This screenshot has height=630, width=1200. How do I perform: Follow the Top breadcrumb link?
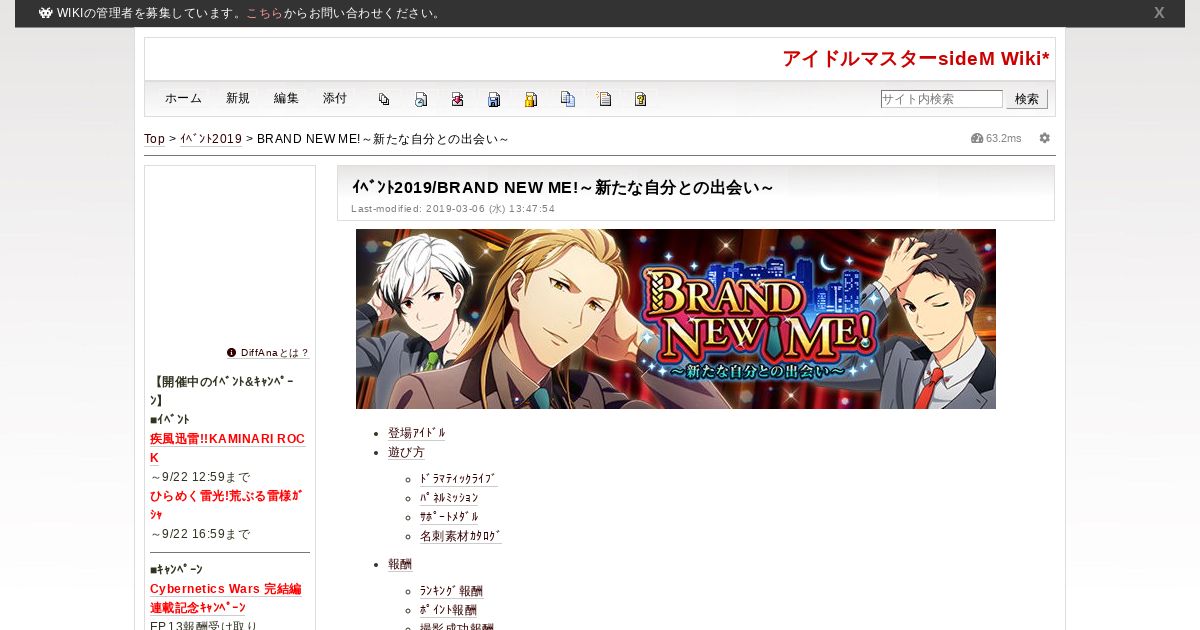click(155, 139)
